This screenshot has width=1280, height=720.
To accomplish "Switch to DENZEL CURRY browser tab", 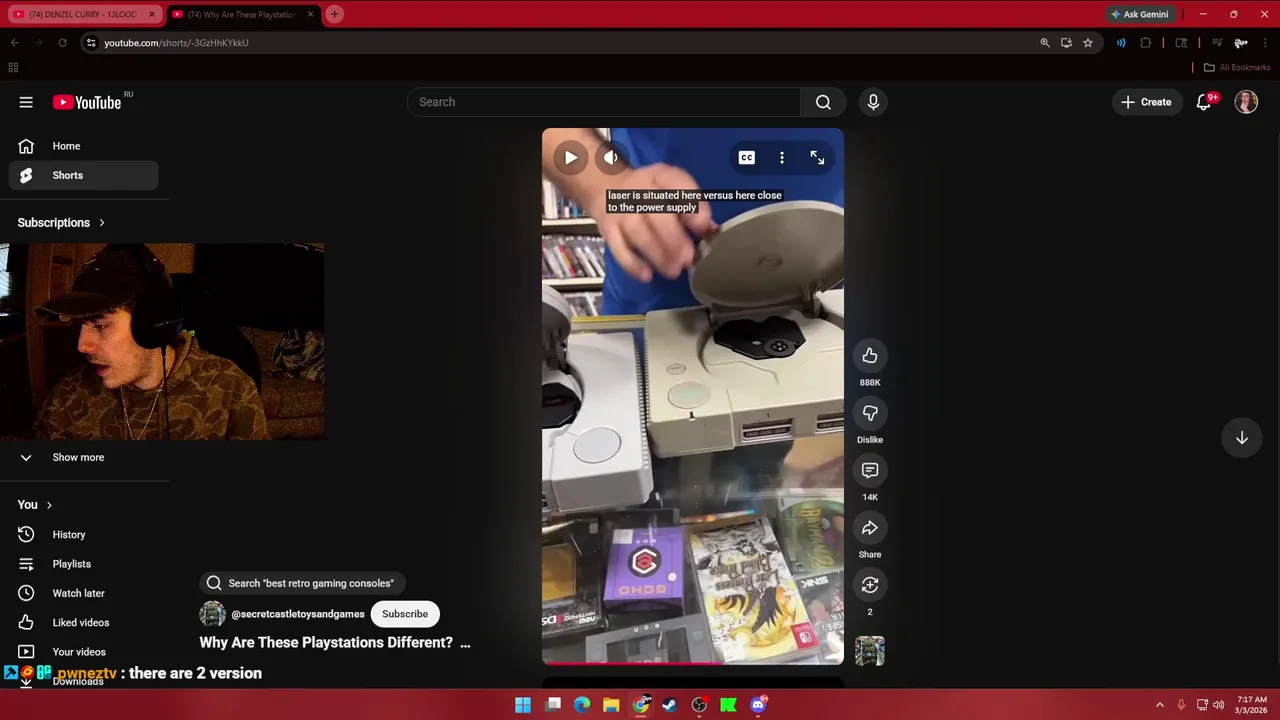I will click(x=82, y=14).
